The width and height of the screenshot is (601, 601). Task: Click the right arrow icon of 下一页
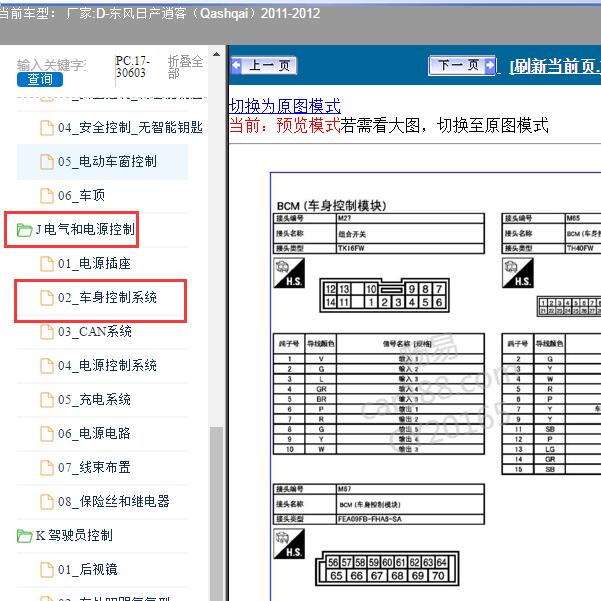click(x=490, y=65)
